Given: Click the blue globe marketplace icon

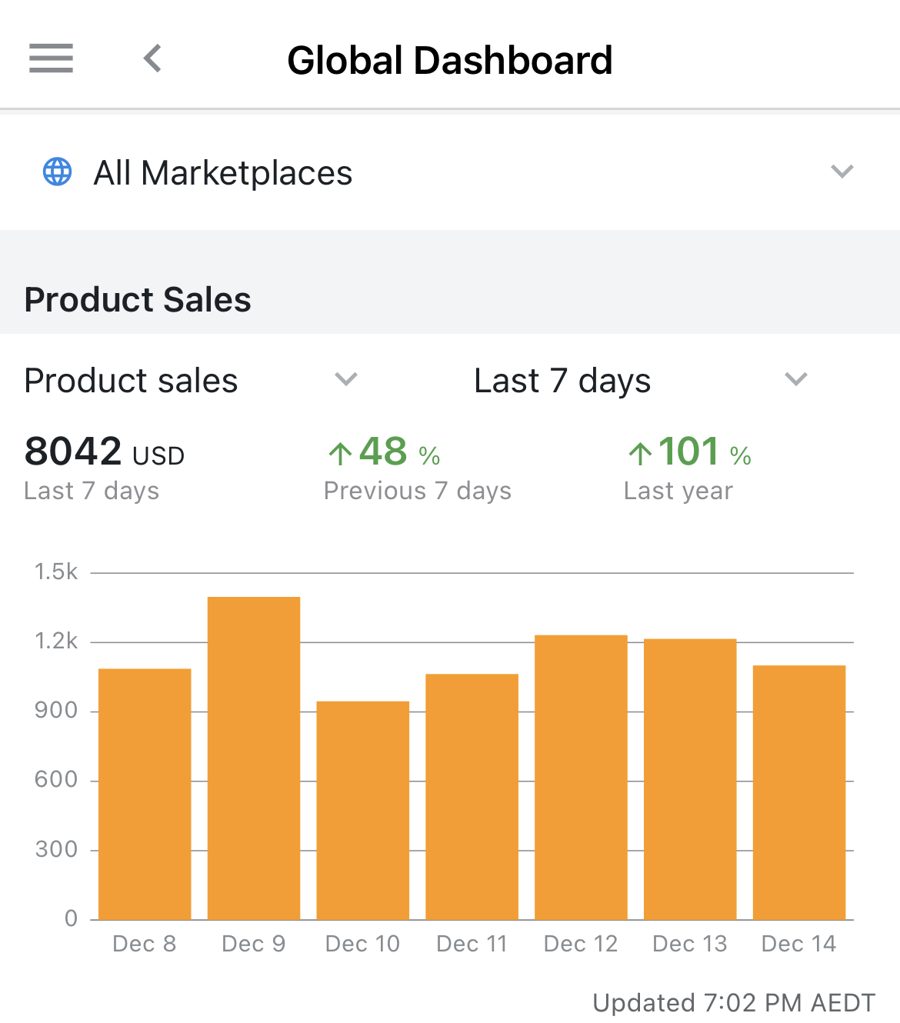Looking at the screenshot, I should (57, 172).
